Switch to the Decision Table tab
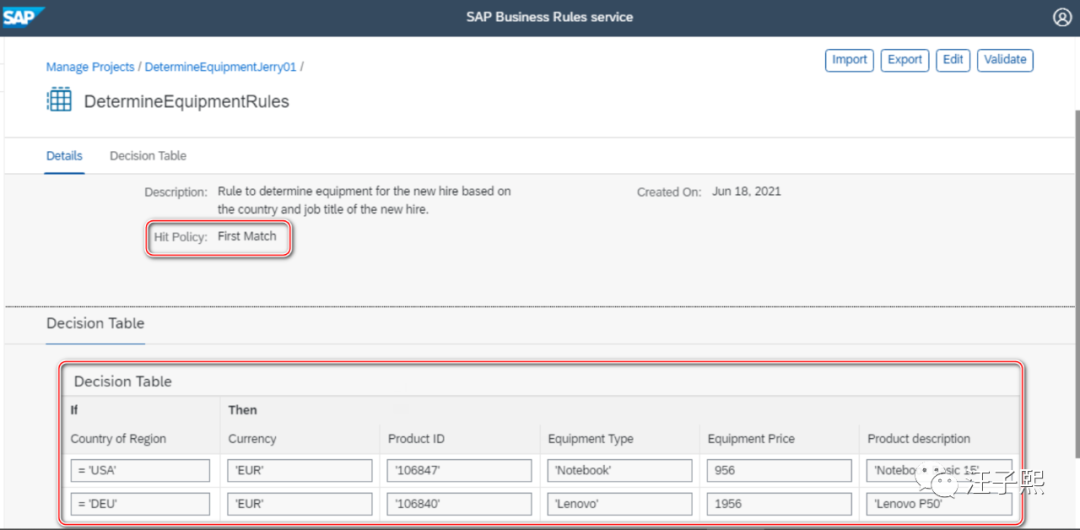The width and height of the screenshot is (1080, 530). [x=148, y=156]
